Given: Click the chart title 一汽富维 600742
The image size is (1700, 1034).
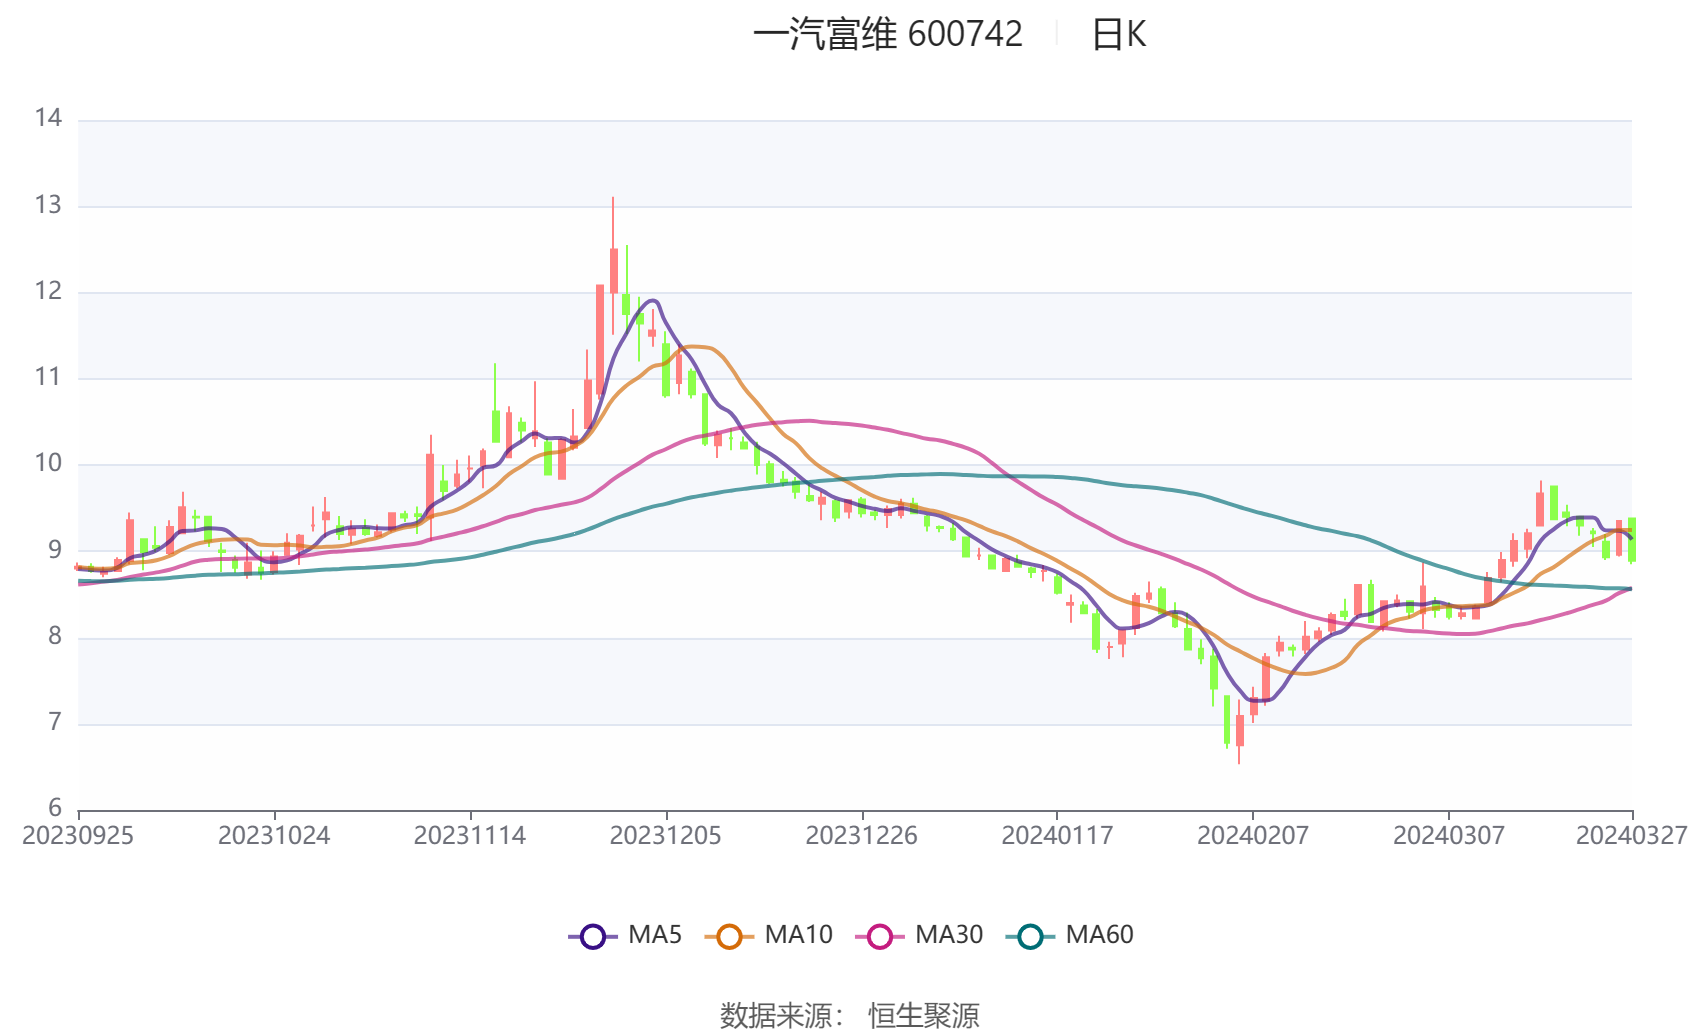Looking at the screenshot, I should click(888, 35).
